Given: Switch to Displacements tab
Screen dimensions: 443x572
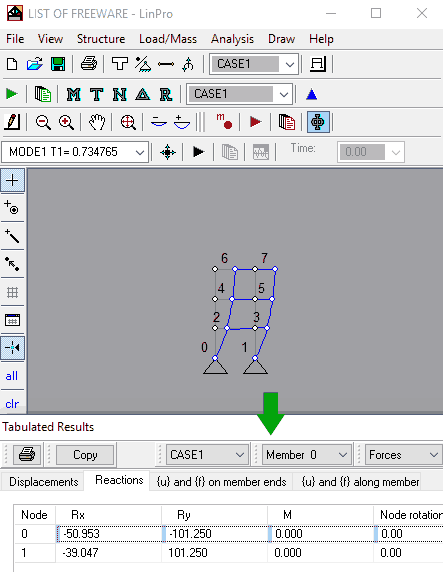Looking at the screenshot, I should pos(43,482).
